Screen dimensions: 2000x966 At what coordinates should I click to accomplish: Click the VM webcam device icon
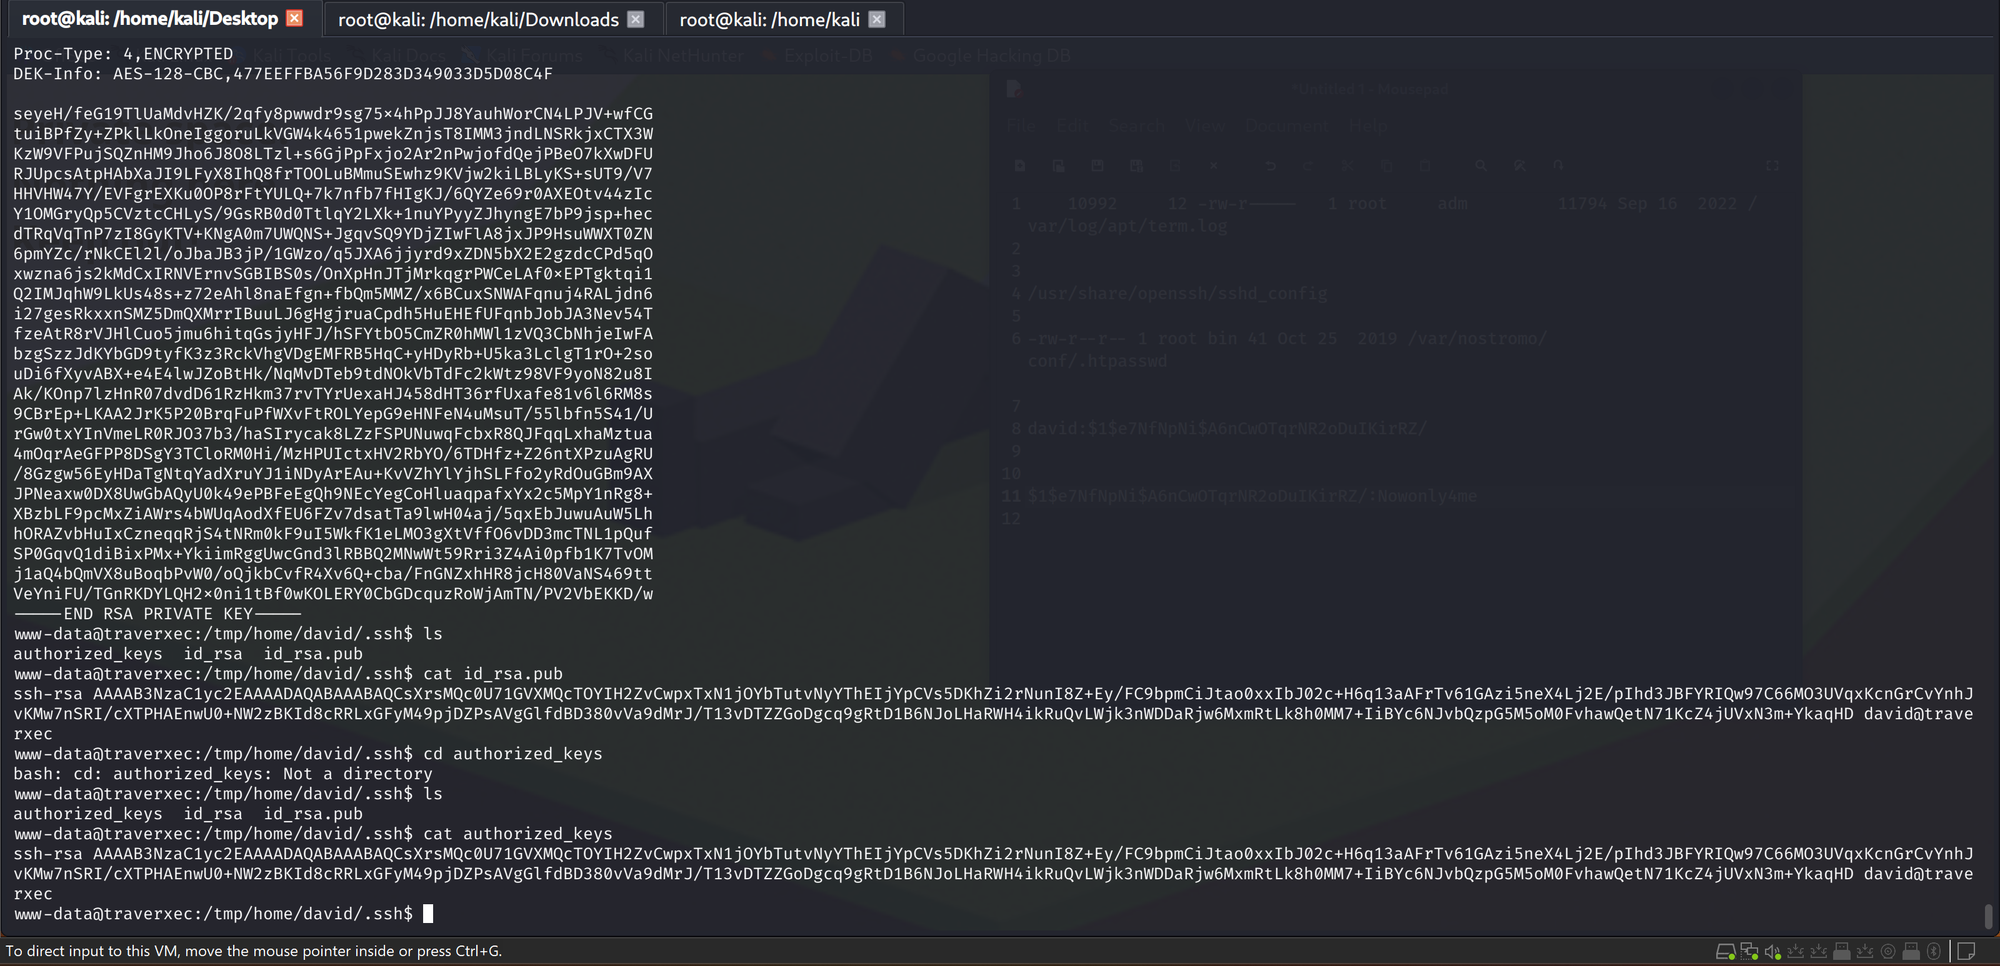(1888, 951)
